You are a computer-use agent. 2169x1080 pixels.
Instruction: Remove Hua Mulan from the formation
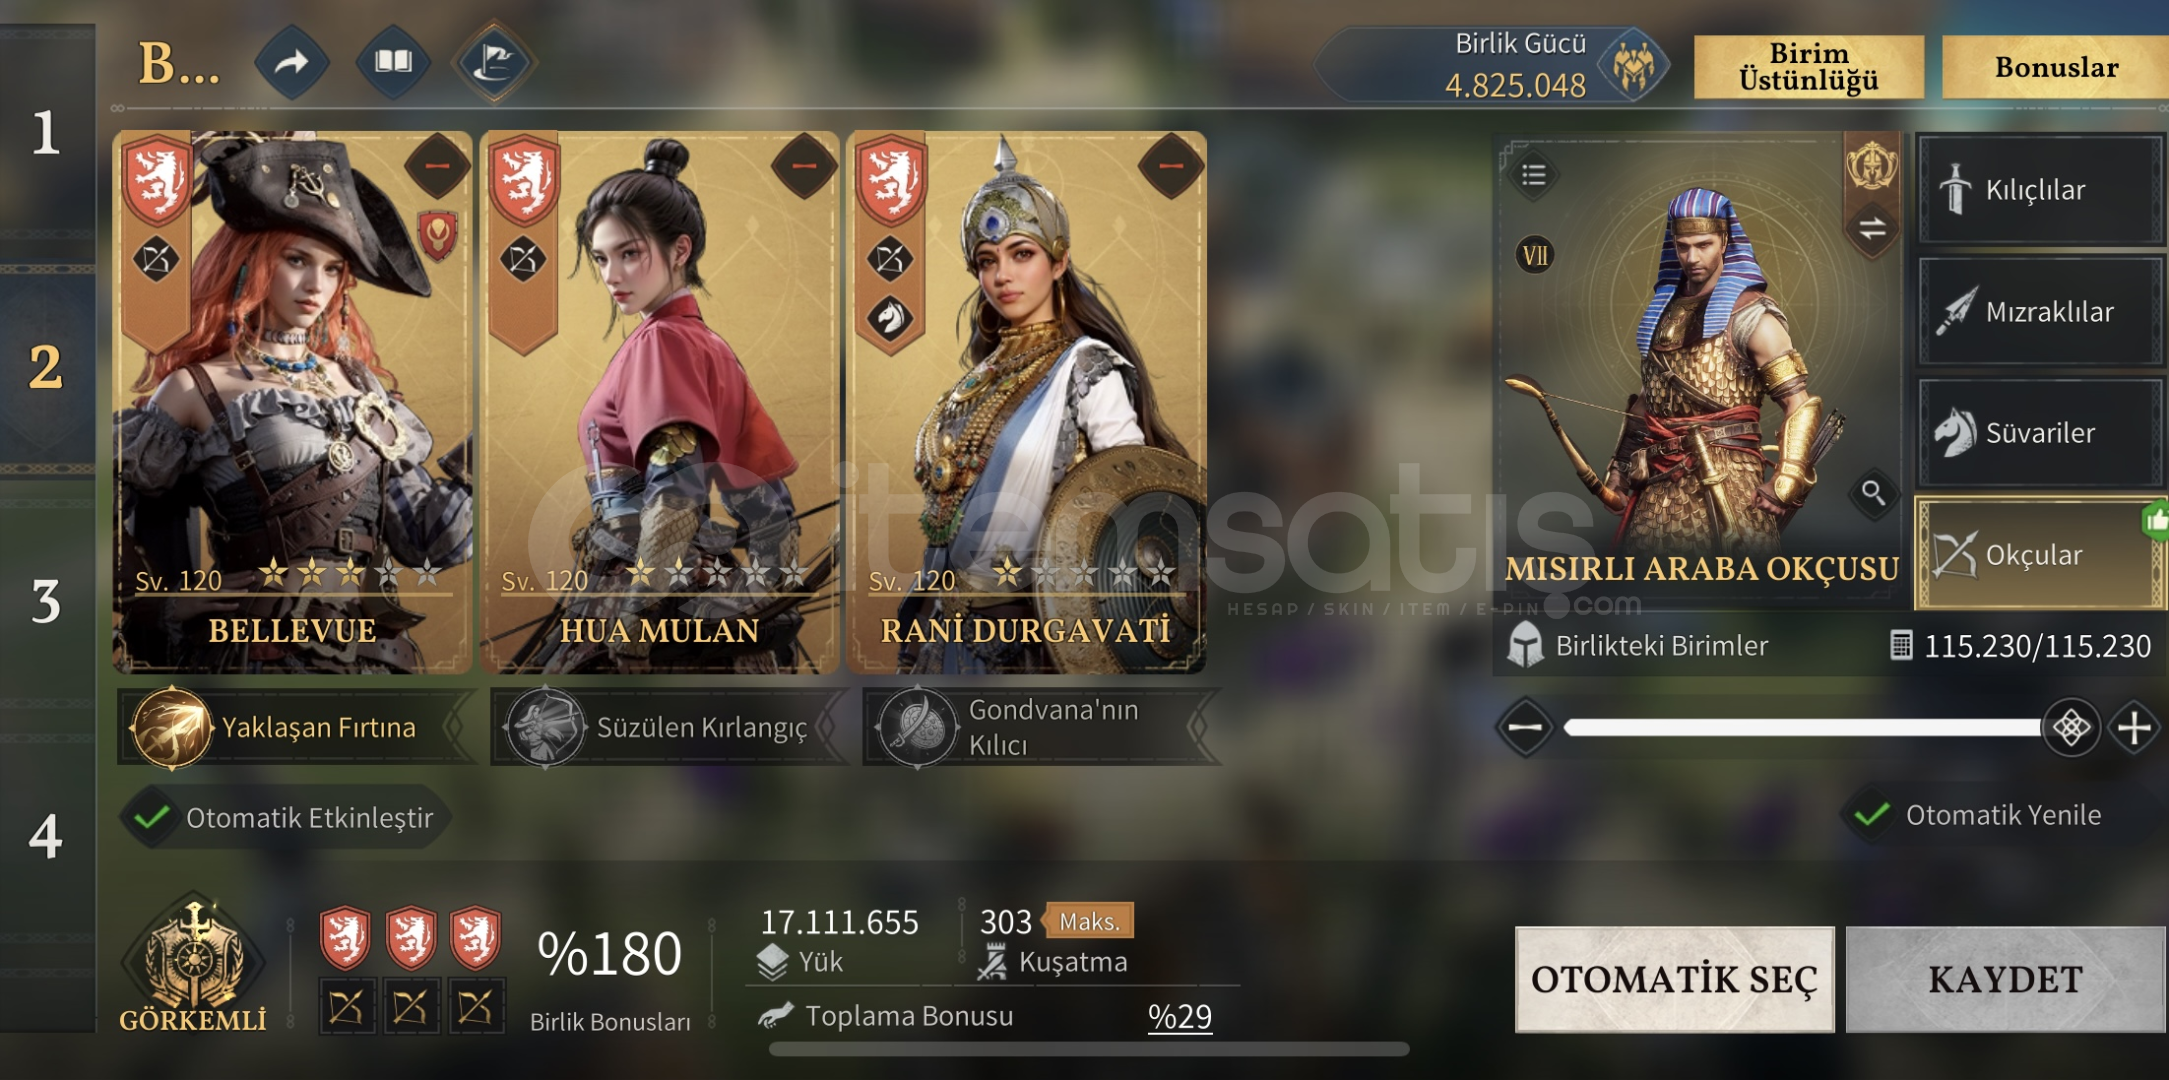[804, 166]
